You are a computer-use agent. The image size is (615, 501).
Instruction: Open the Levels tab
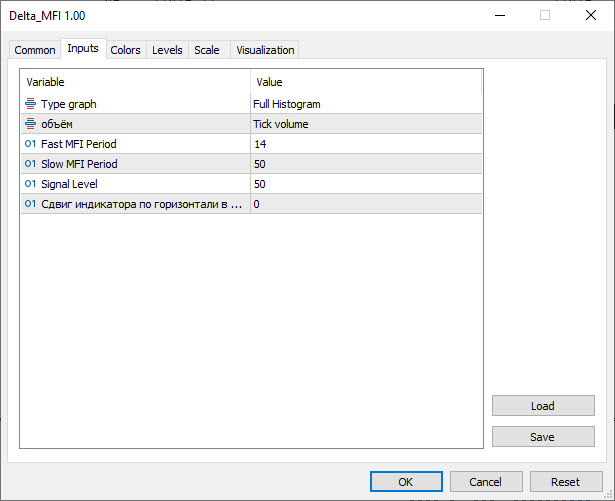167,50
